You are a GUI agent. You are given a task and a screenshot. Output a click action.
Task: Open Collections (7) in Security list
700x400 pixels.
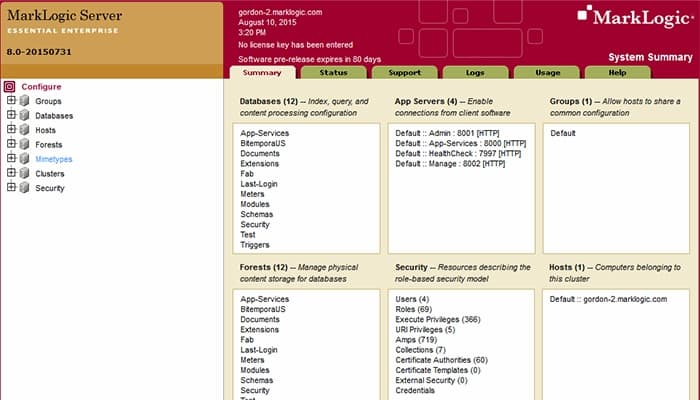tap(420, 350)
